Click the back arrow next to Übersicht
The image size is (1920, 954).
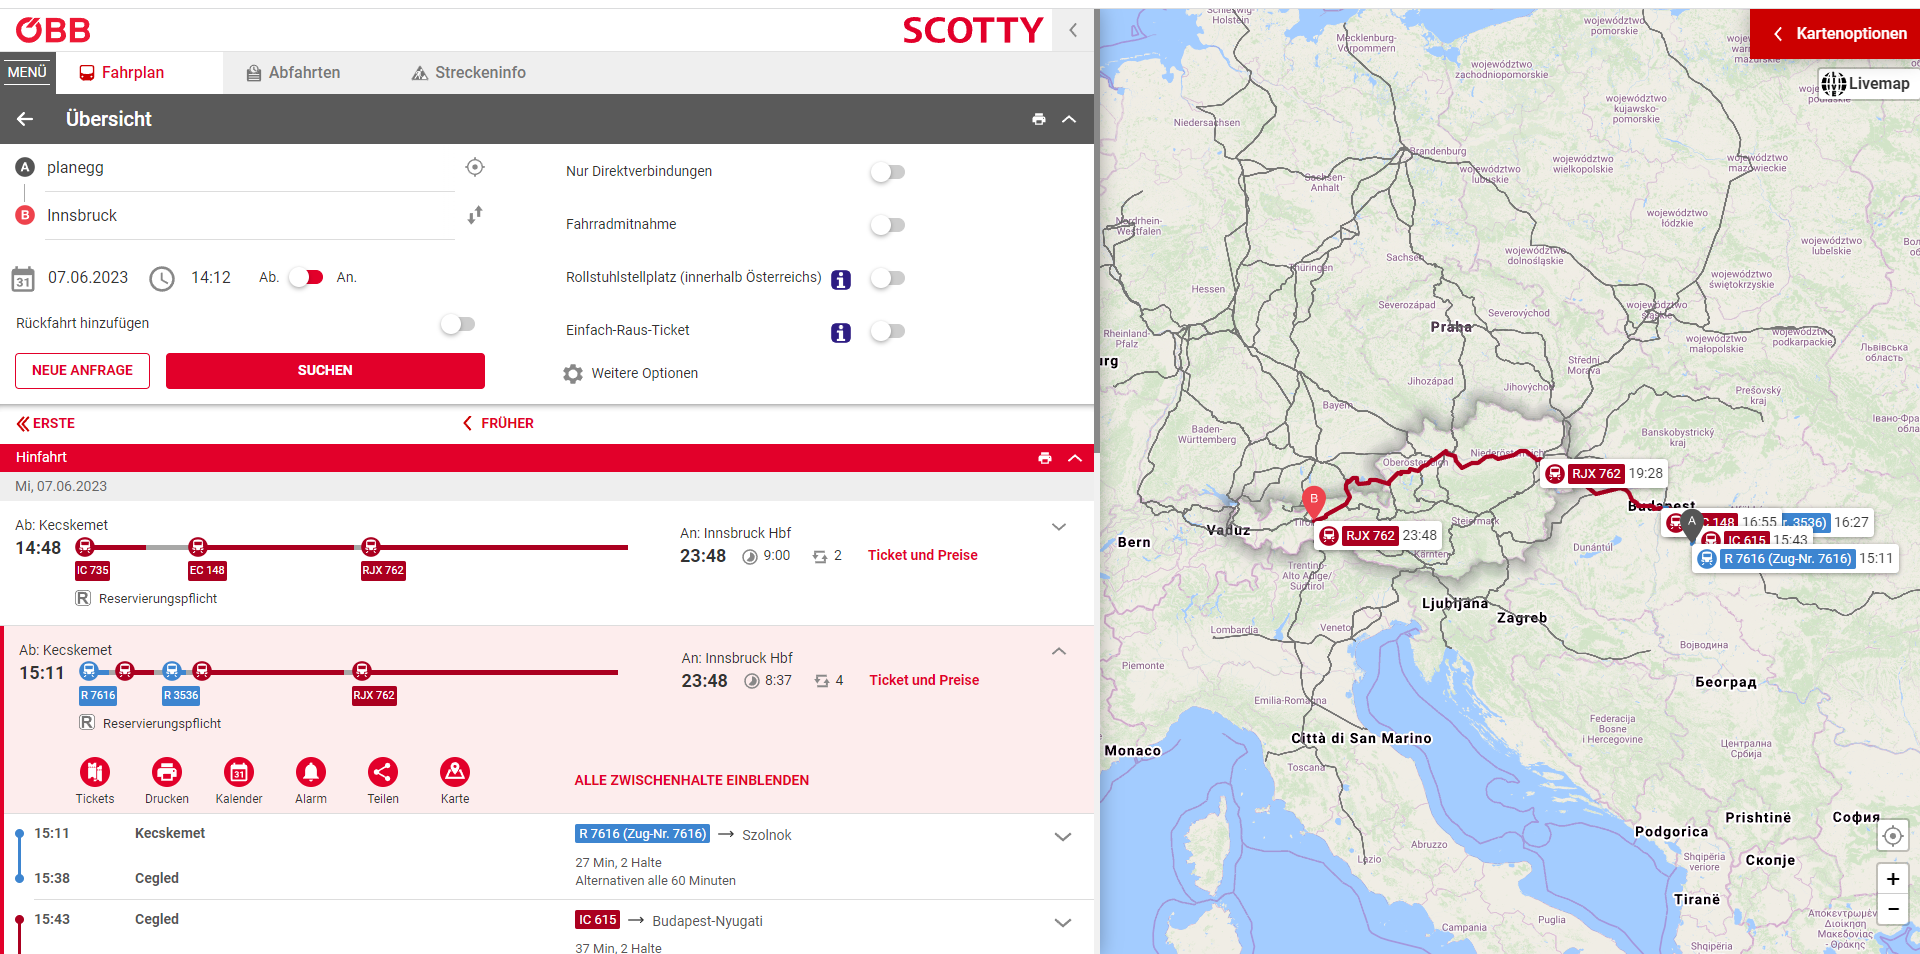25,119
